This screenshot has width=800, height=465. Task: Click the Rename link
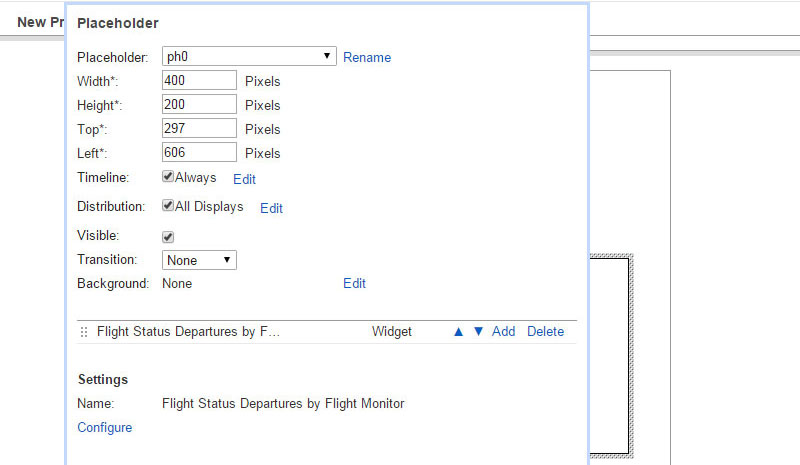coord(367,57)
